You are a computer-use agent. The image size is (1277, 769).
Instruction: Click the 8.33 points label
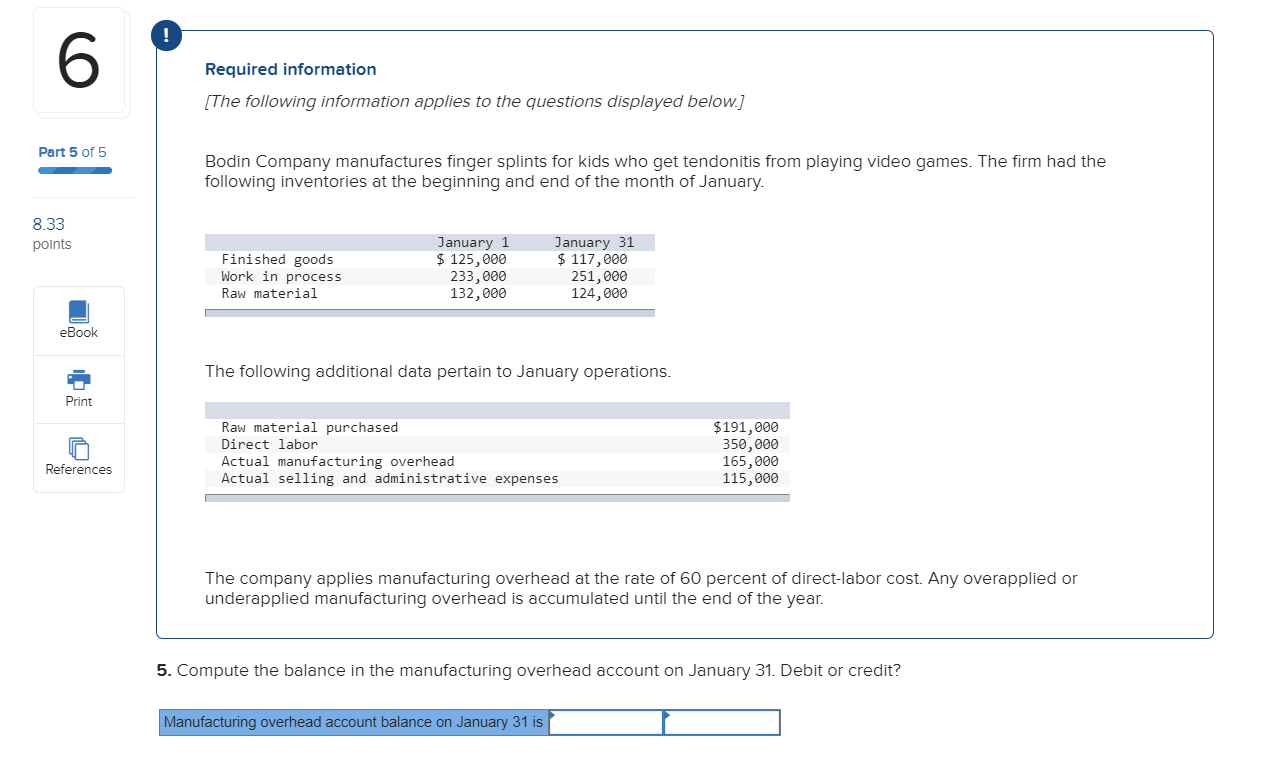52,234
